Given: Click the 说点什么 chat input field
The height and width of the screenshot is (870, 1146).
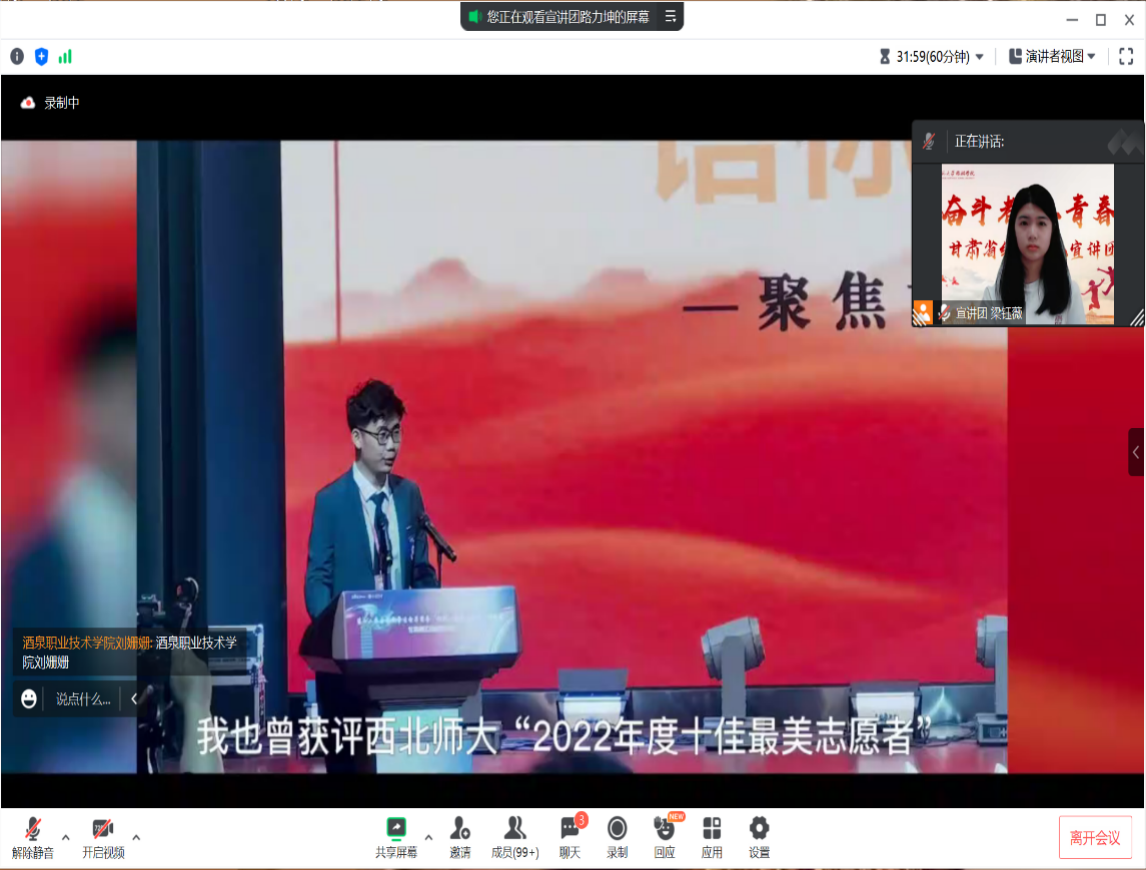Looking at the screenshot, I should click(x=82, y=699).
